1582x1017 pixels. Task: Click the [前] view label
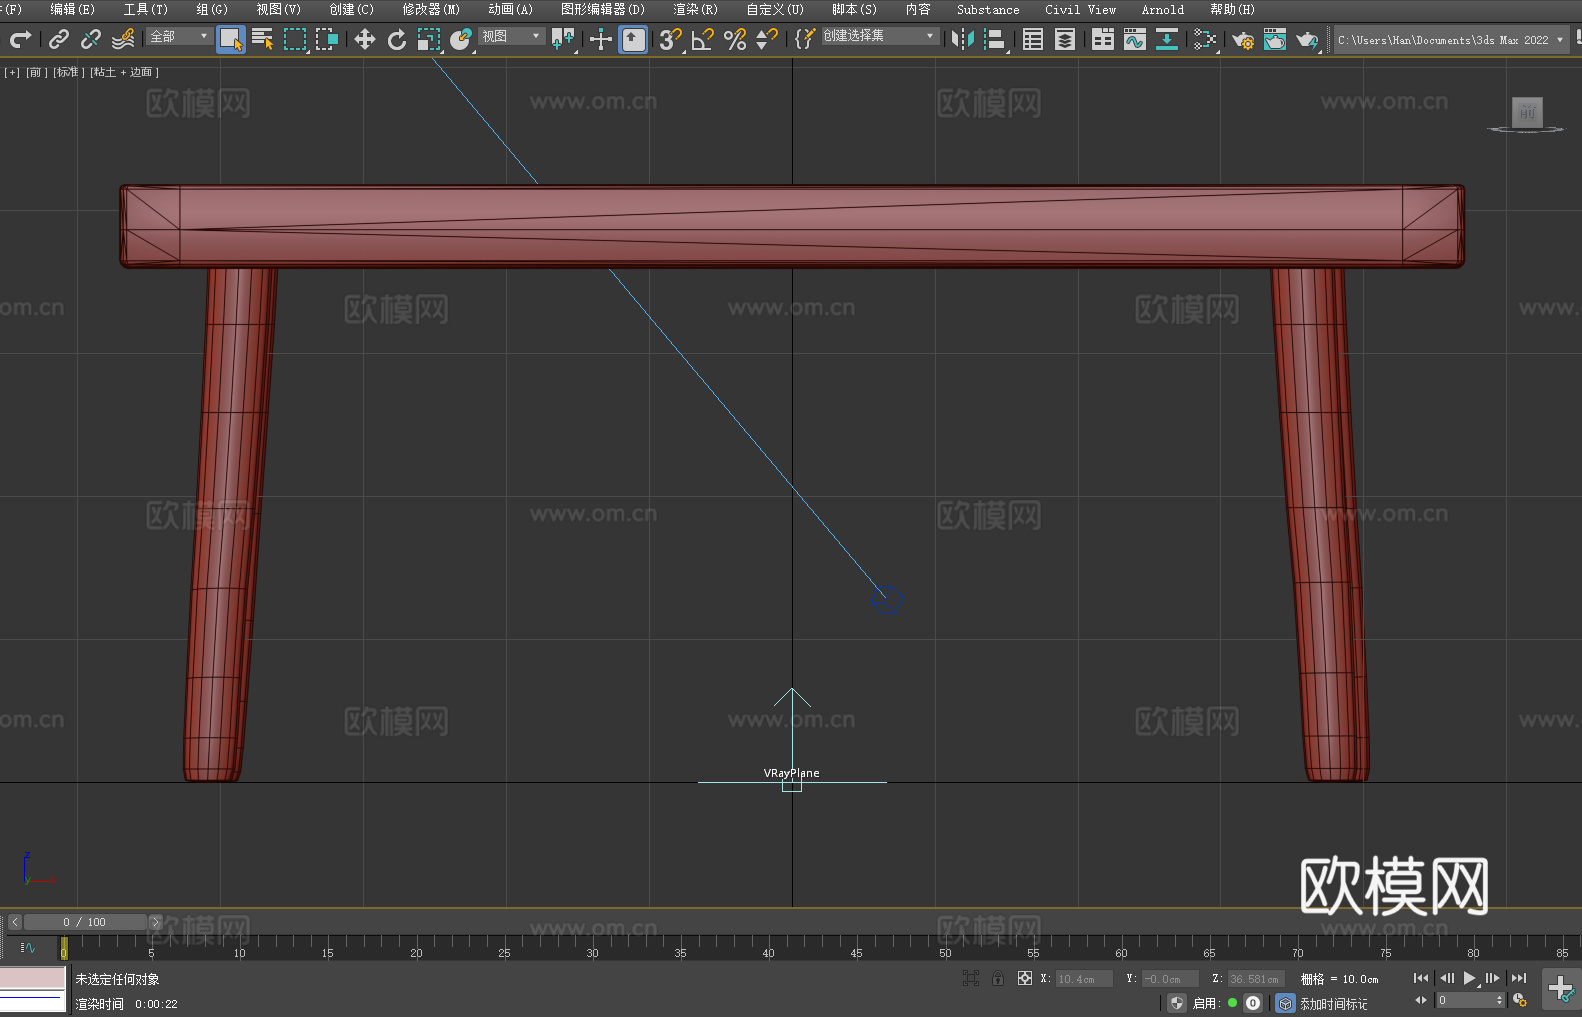pyautogui.click(x=35, y=72)
